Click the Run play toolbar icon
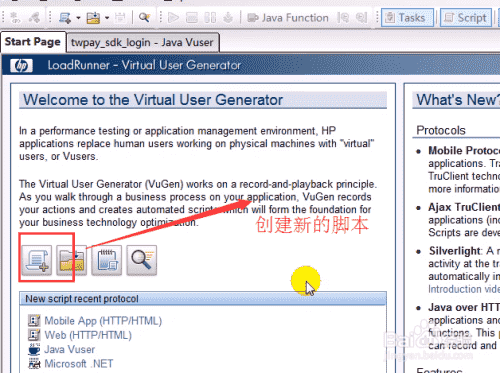Viewport: 500px width, 373px height. coord(173,17)
